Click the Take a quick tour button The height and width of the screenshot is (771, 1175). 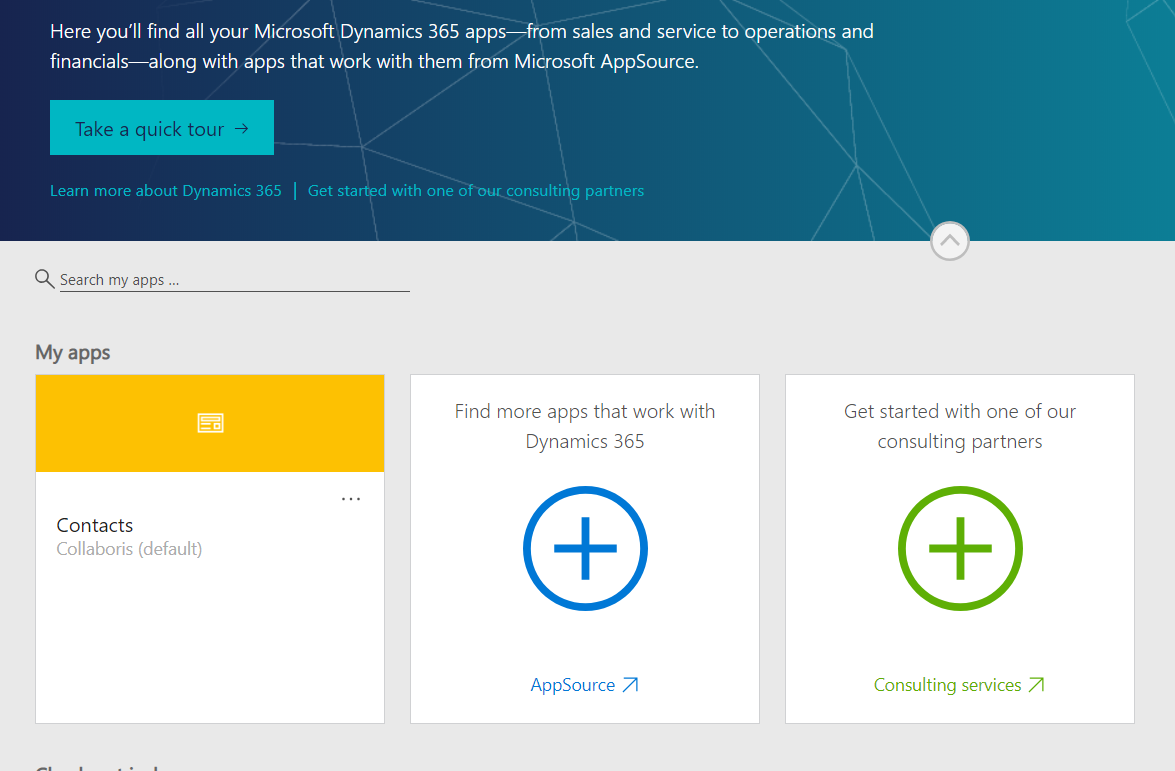tap(162, 127)
